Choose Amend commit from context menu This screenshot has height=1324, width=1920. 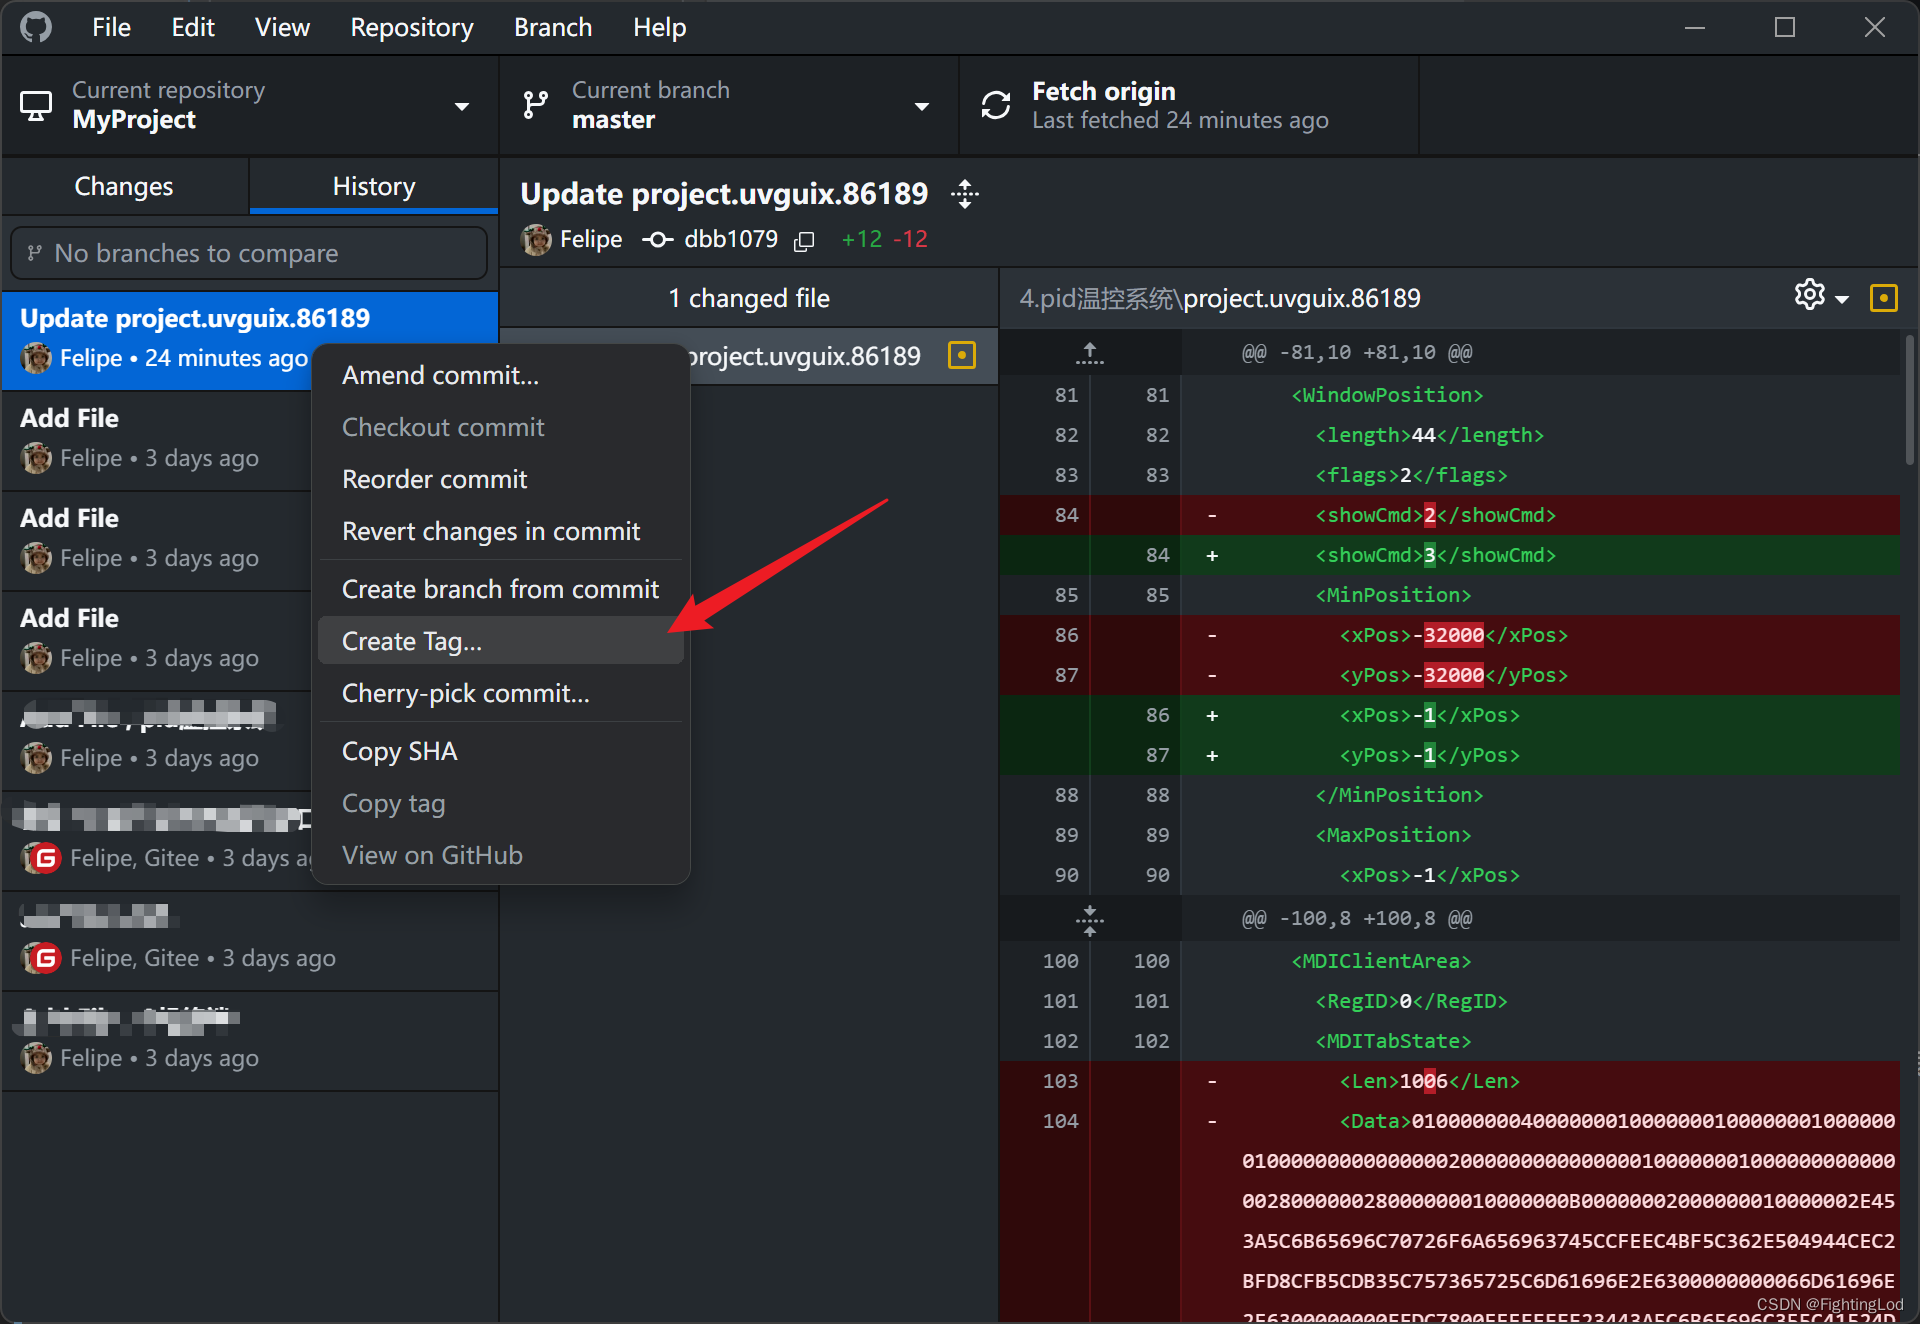501,375
